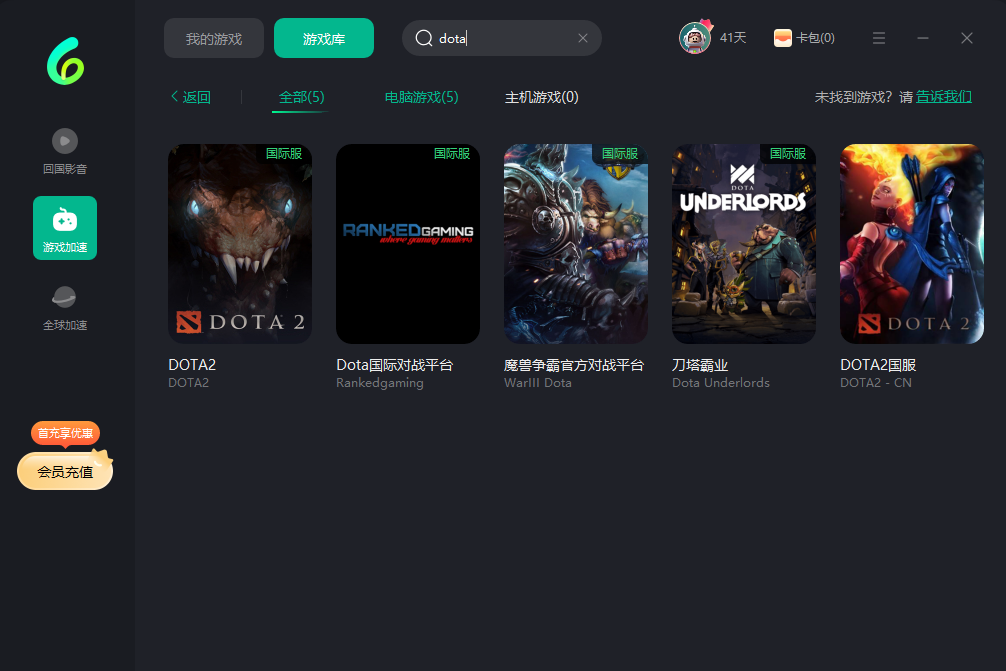
Task: Open the 卡包 card wallet
Action: point(804,38)
